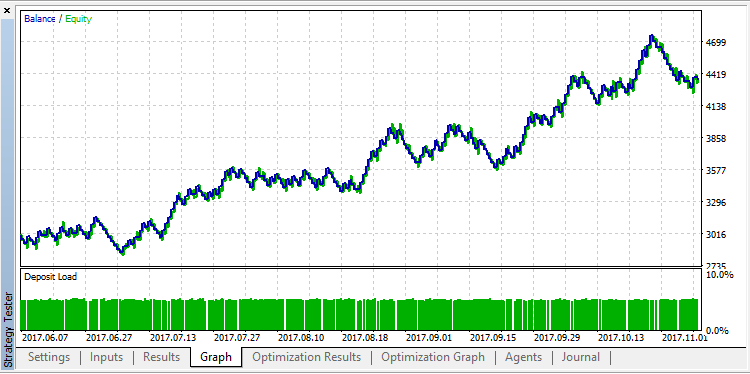Click the 2017.06.27 date label
Image resolution: width=750 pixels, height=374 pixels.
109,338
